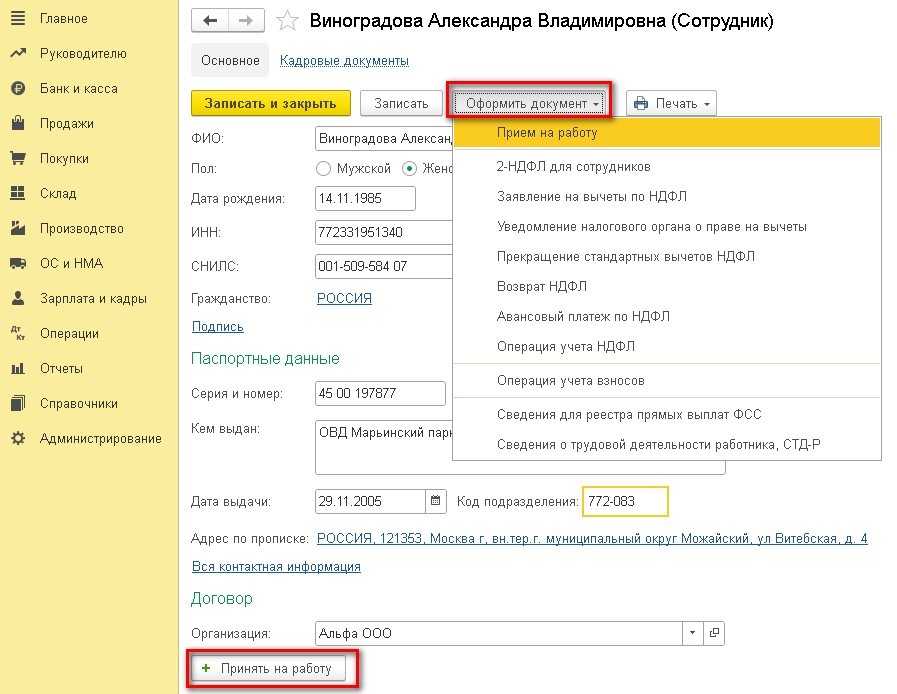Click the Банк и касса ruble icon

point(18,88)
